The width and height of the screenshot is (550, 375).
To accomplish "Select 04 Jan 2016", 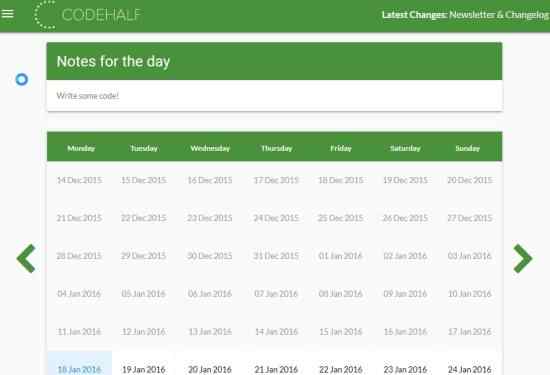I will (79, 294).
